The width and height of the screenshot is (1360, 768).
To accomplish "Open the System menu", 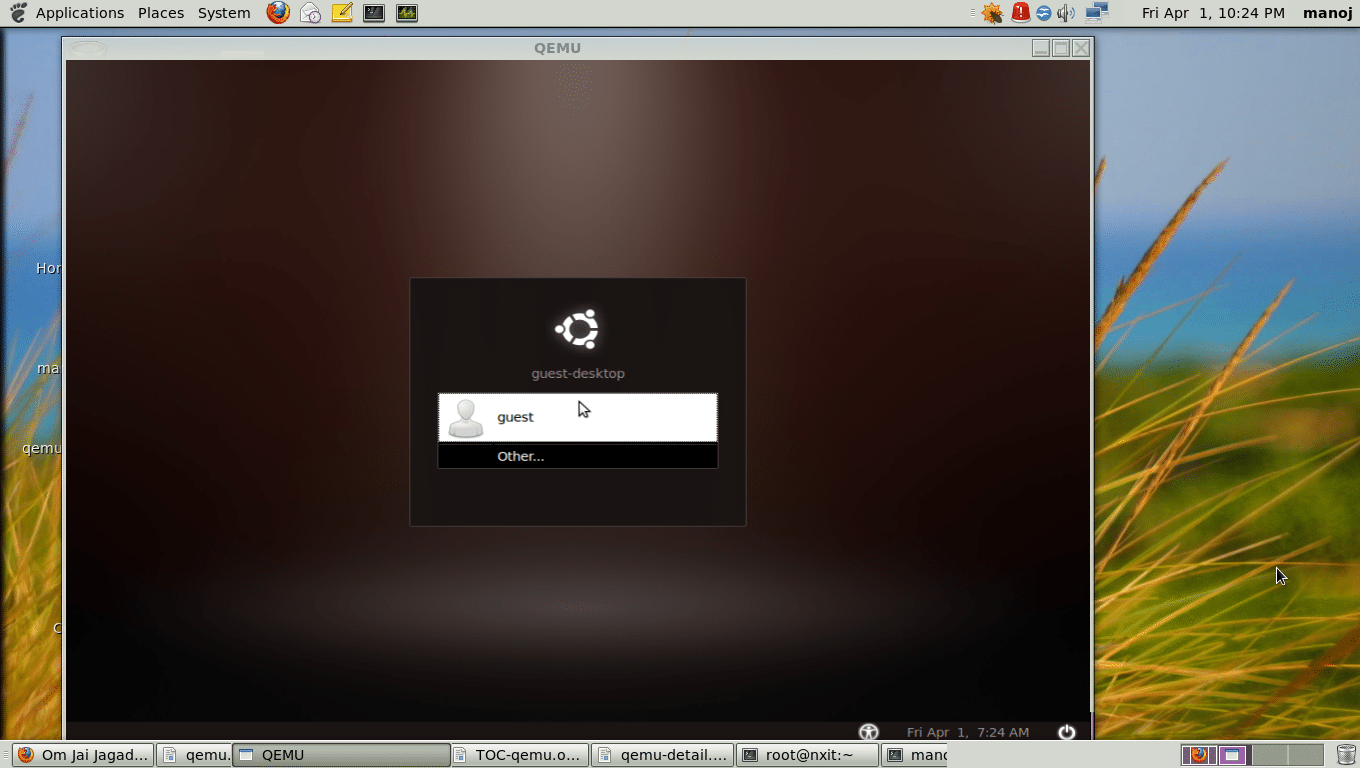I will (224, 13).
